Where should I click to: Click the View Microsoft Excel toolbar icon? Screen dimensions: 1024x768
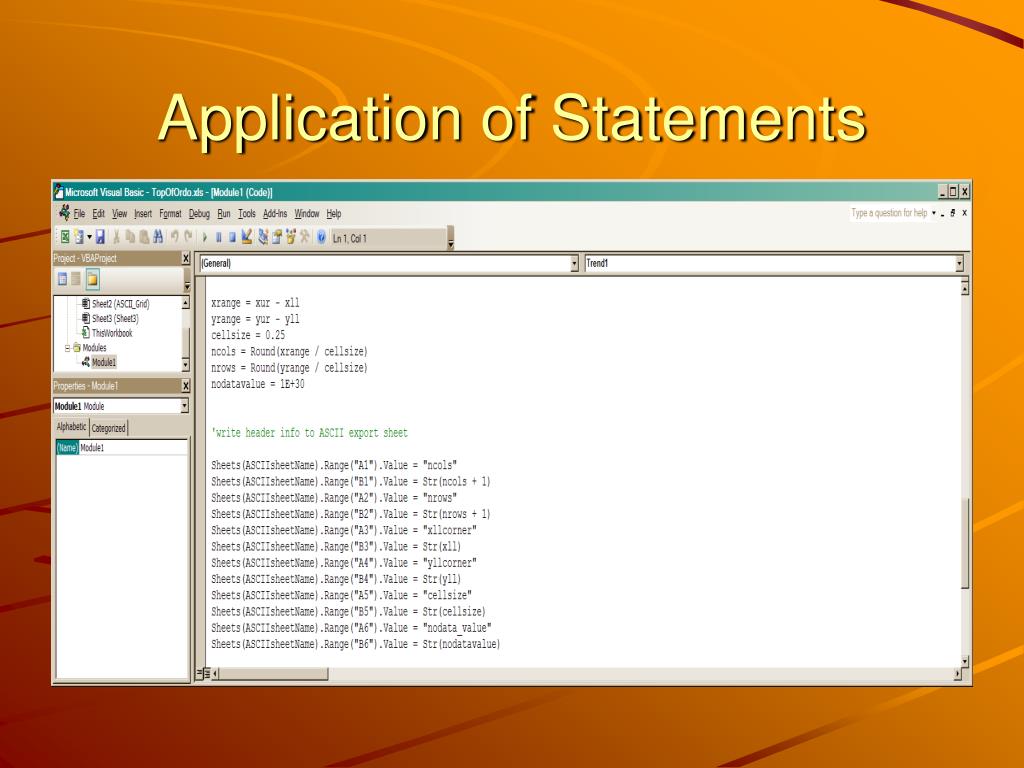65,237
